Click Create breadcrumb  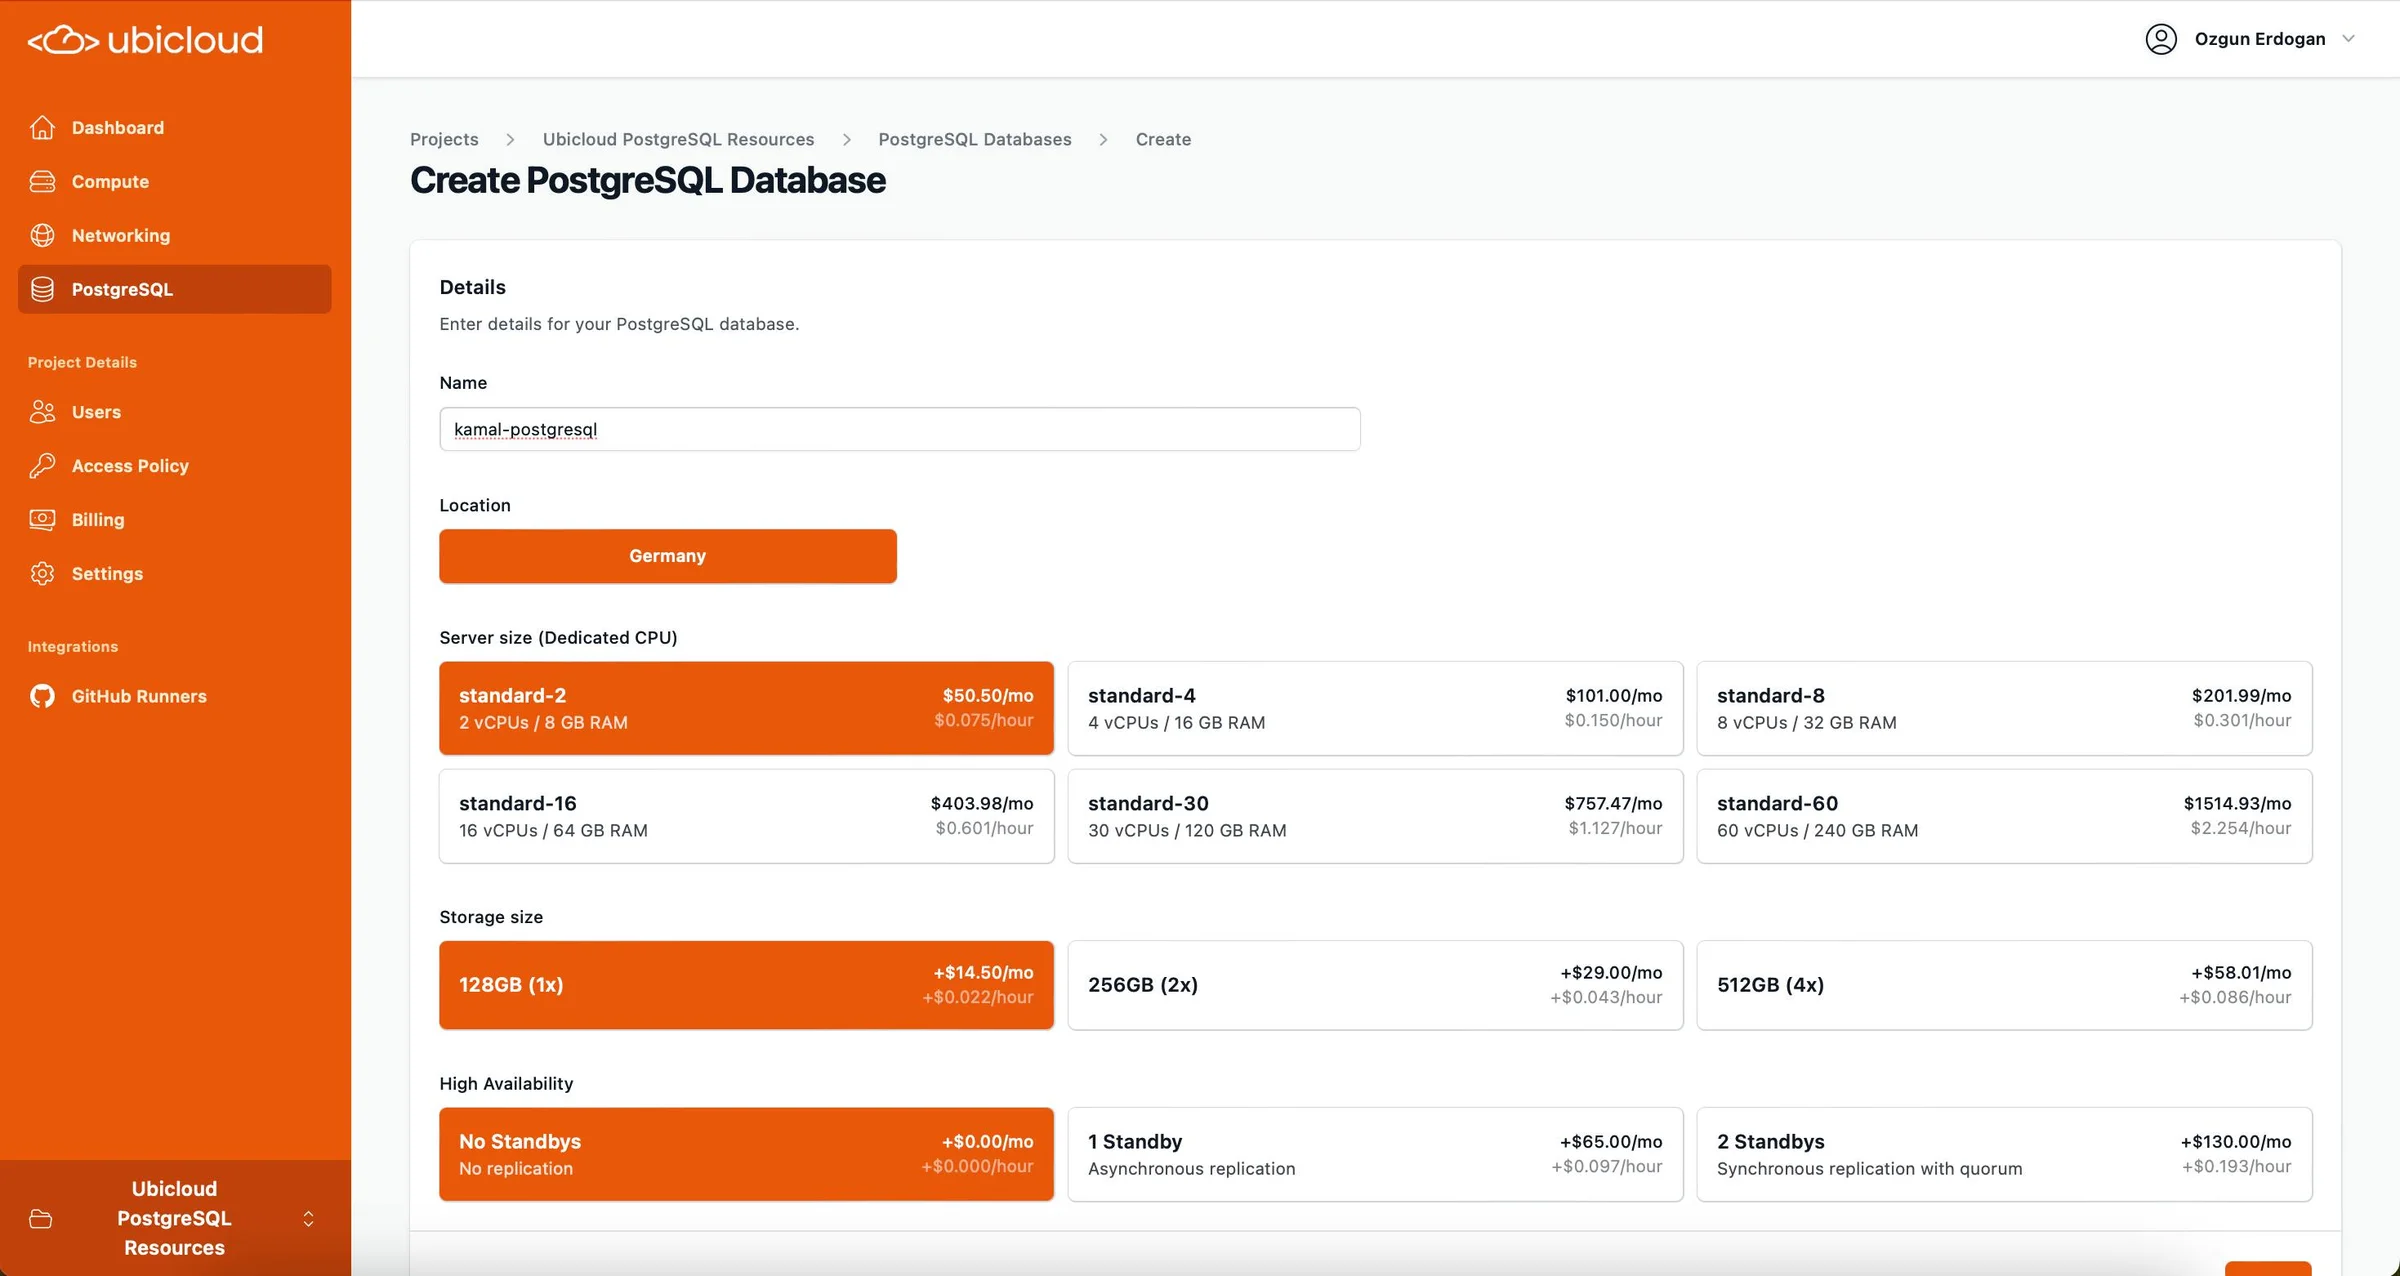(1163, 139)
